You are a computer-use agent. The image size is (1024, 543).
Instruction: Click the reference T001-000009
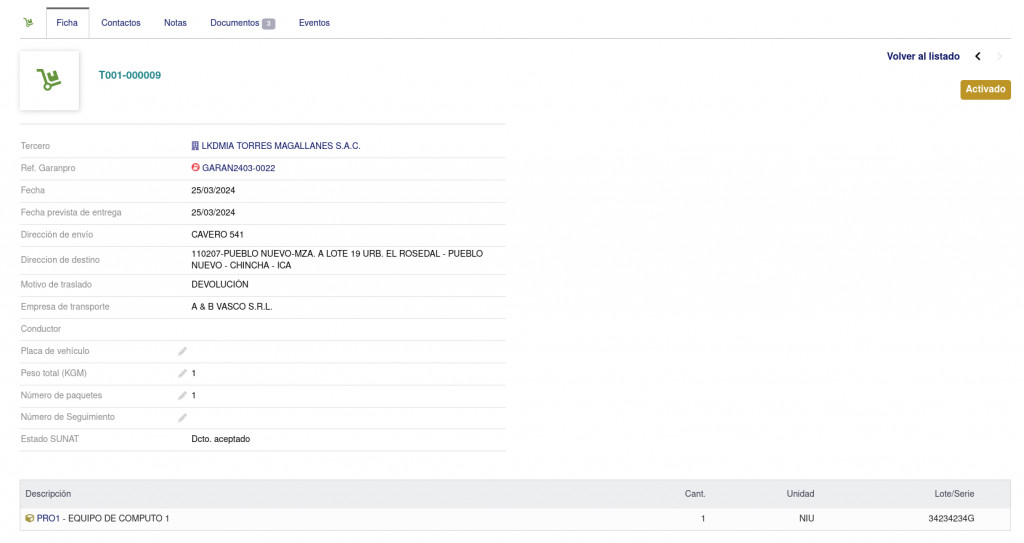tap(129, 75)
